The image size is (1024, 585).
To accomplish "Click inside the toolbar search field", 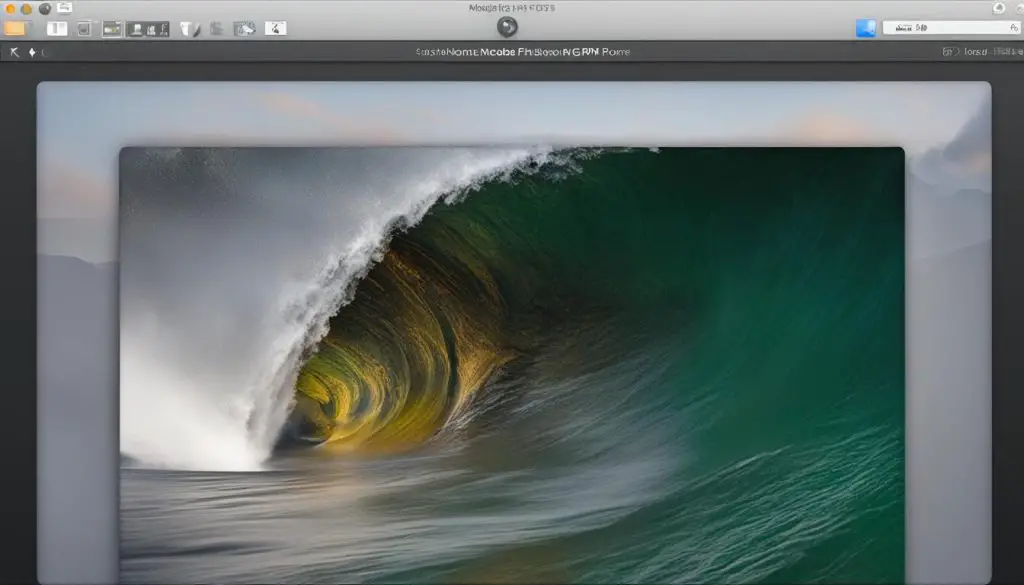I will [940, 28].
